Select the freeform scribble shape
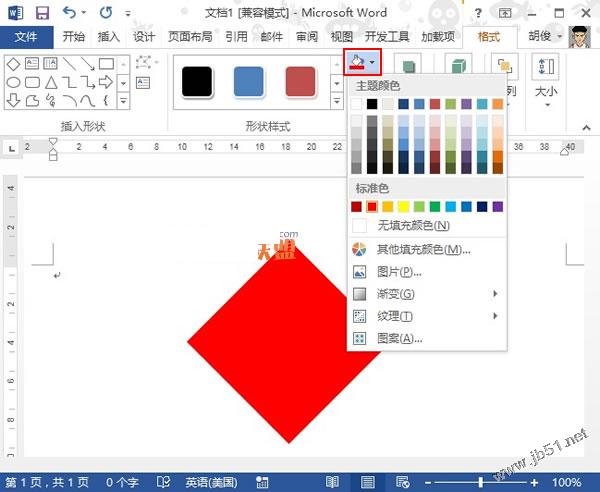This screenshot has width=600, height=492. coord(51,101)
